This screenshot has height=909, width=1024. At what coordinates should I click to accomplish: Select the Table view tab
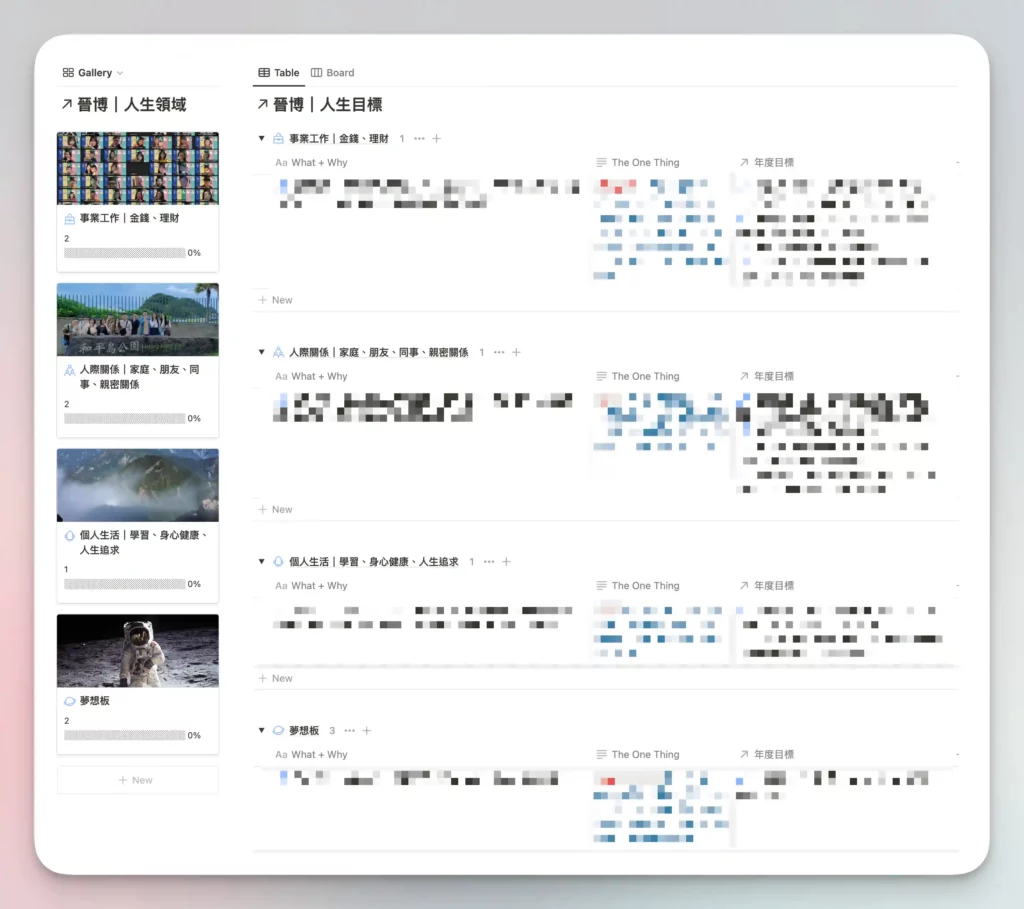pyautogui.click(x=279, y=72)
